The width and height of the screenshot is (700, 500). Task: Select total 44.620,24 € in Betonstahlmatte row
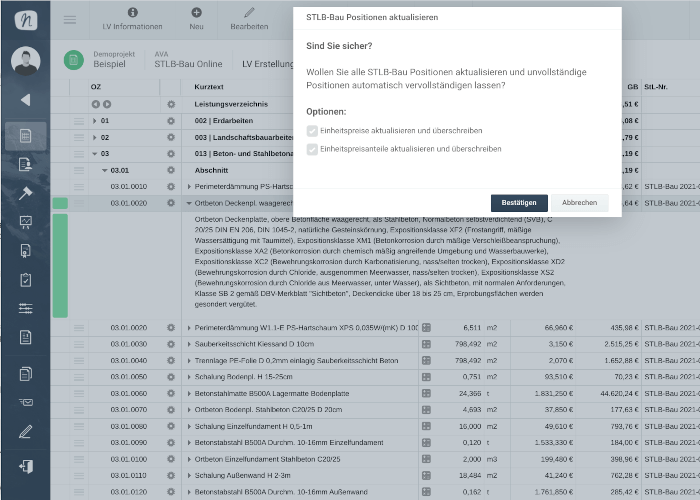619,394
